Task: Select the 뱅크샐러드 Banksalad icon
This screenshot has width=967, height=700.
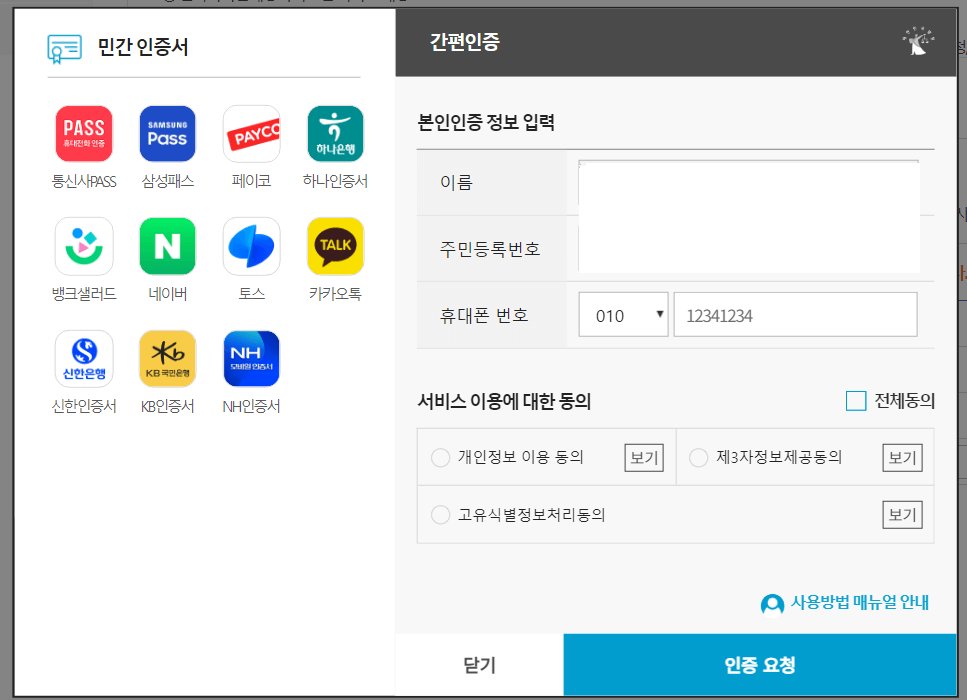Action: point(84,246)
